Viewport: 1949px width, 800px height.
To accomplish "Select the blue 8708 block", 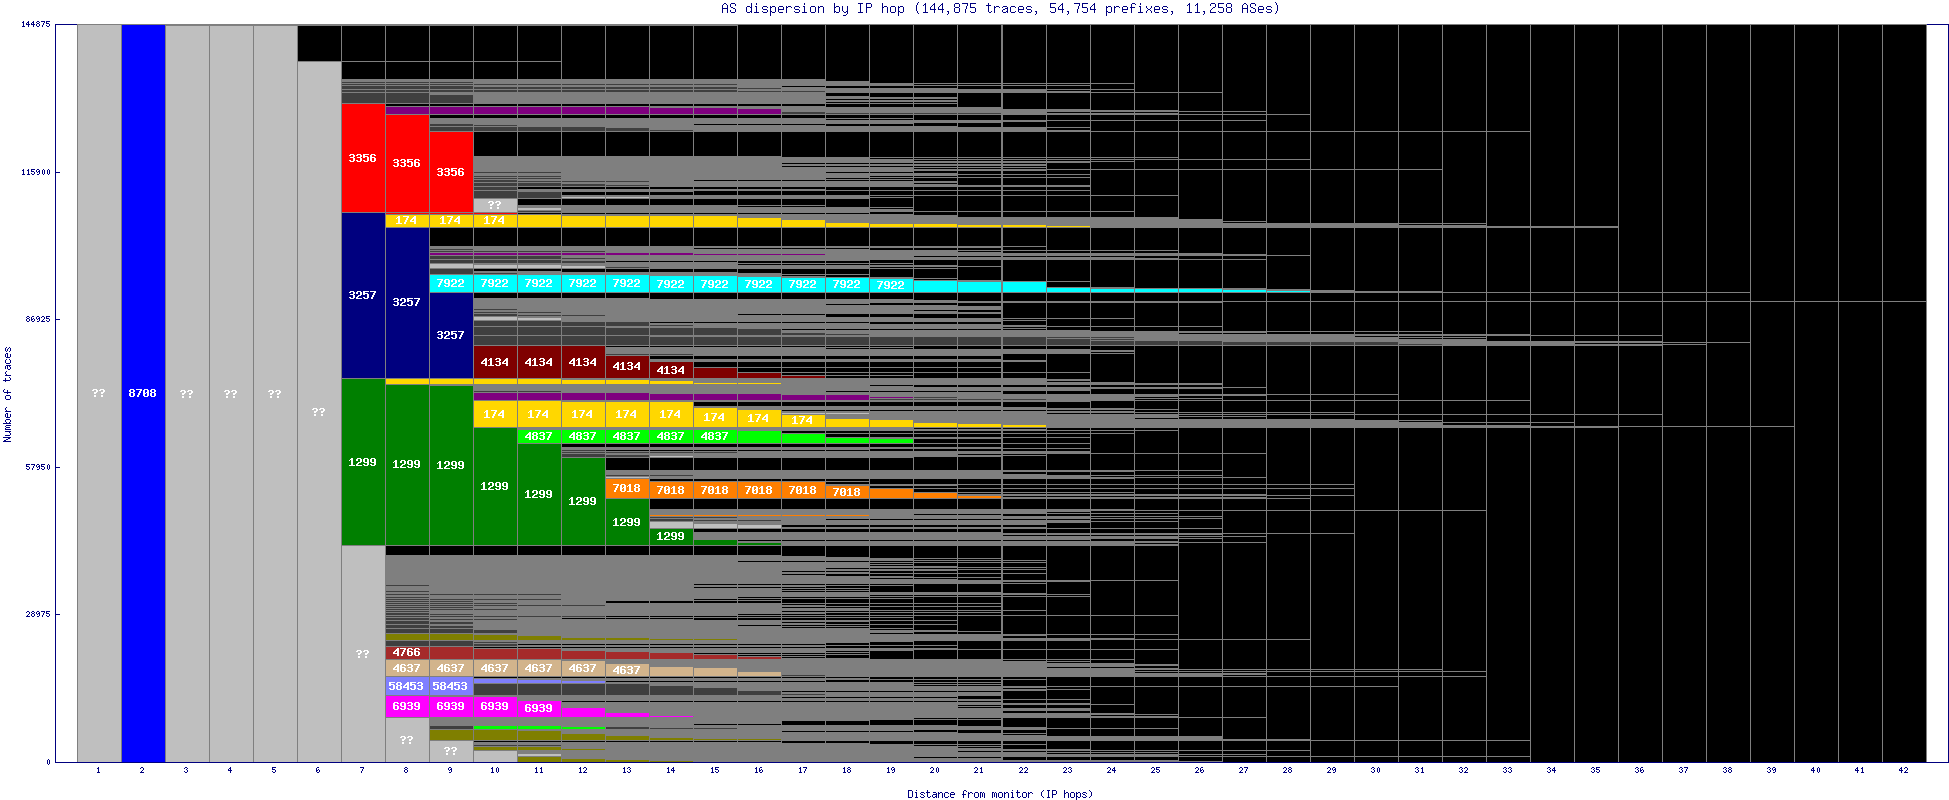I will point(143,393).
